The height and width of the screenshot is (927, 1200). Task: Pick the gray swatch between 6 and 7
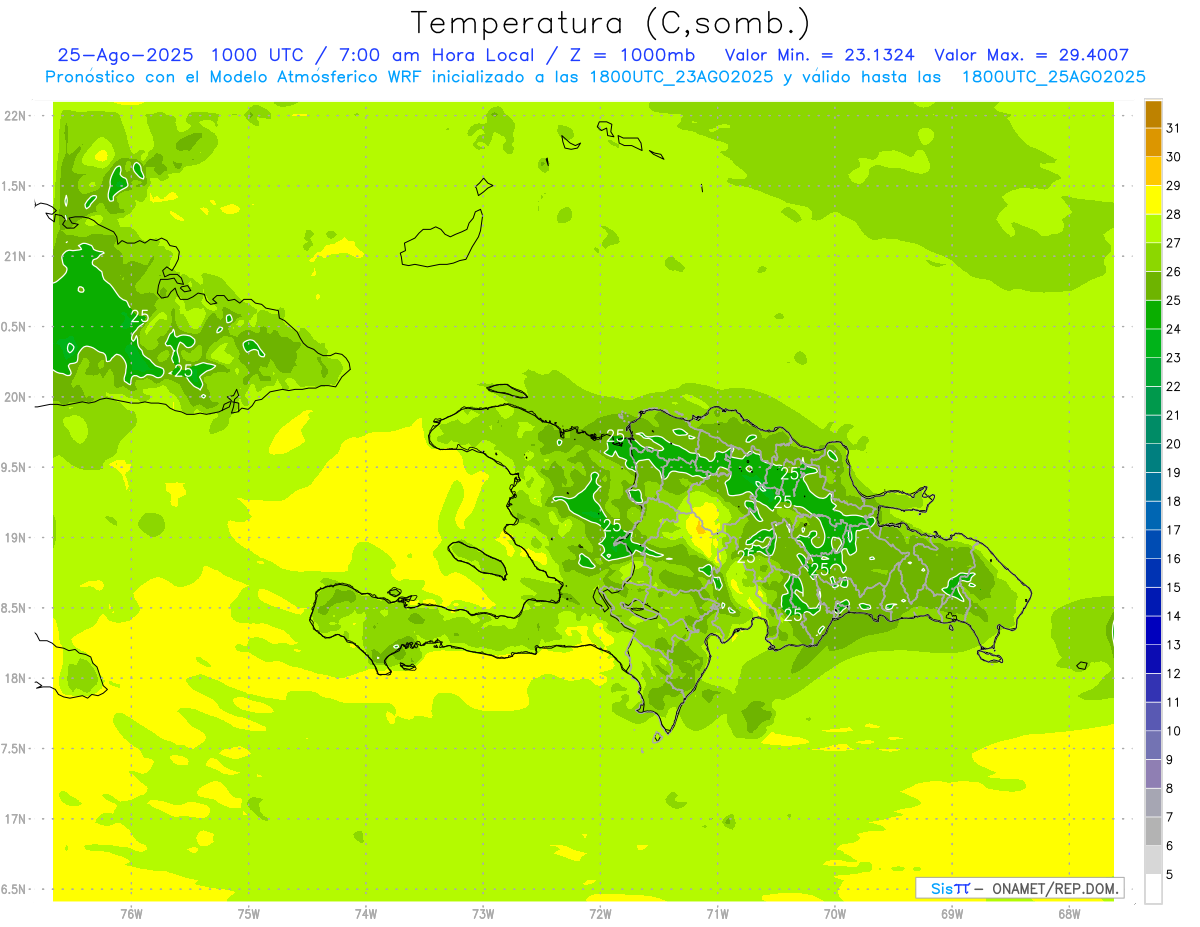[1153, 831]
